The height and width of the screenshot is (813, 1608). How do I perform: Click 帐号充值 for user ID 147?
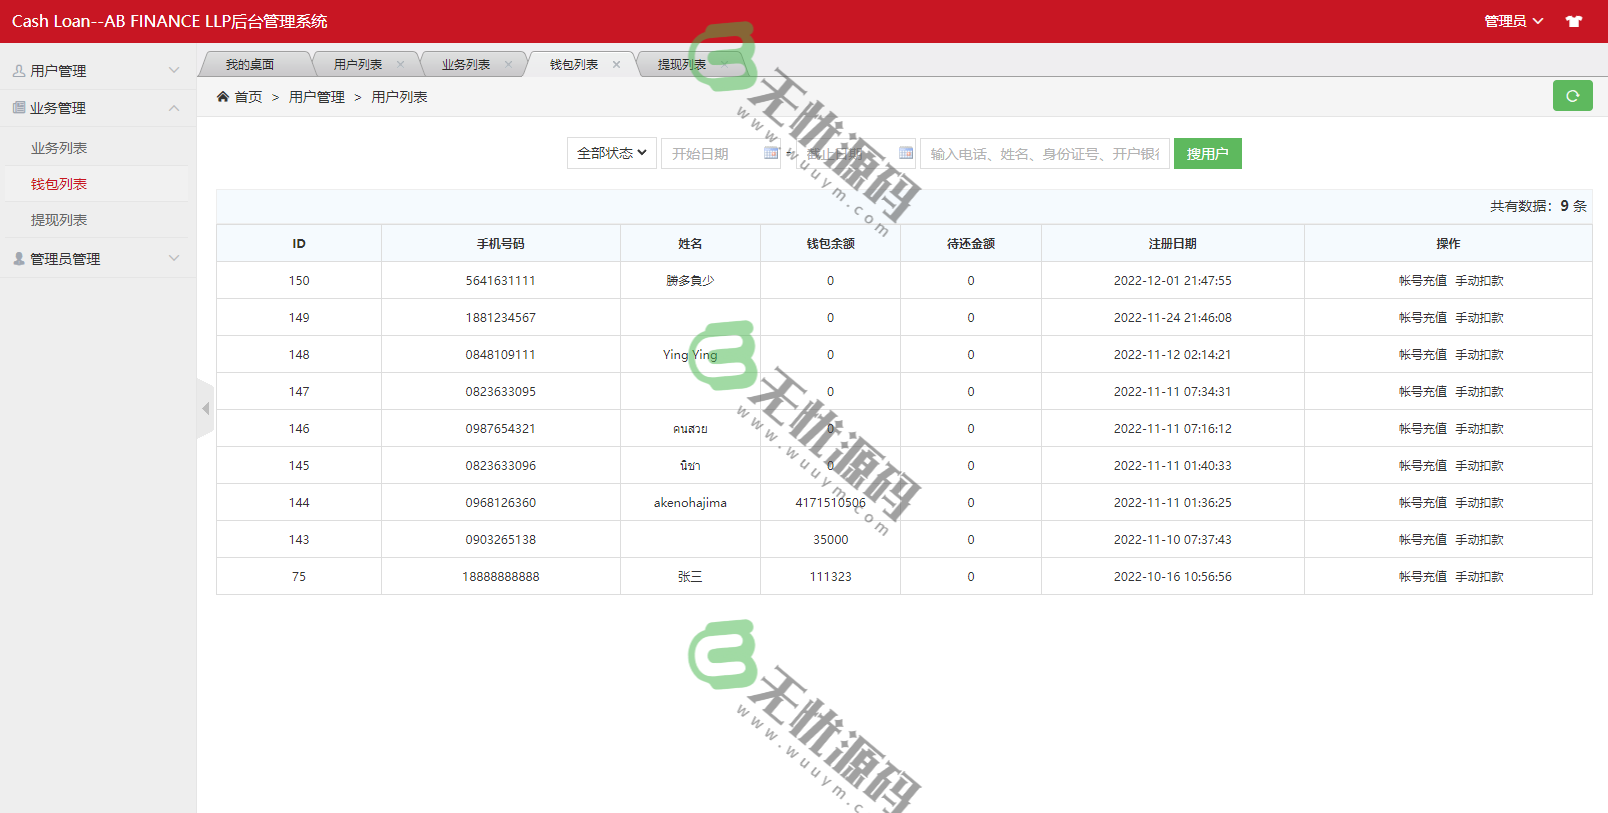[1423, 391]
